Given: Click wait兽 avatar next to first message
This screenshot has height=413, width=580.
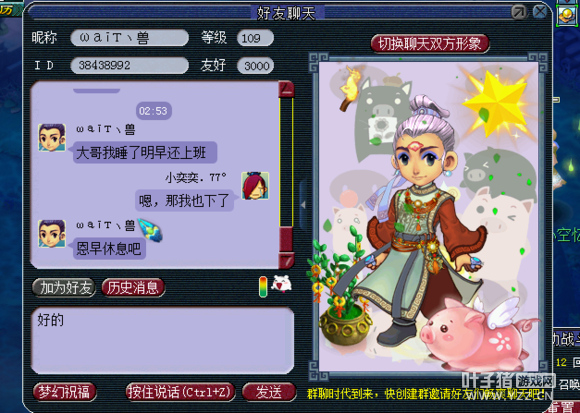Looking at the screenshot, I should 52,138.
